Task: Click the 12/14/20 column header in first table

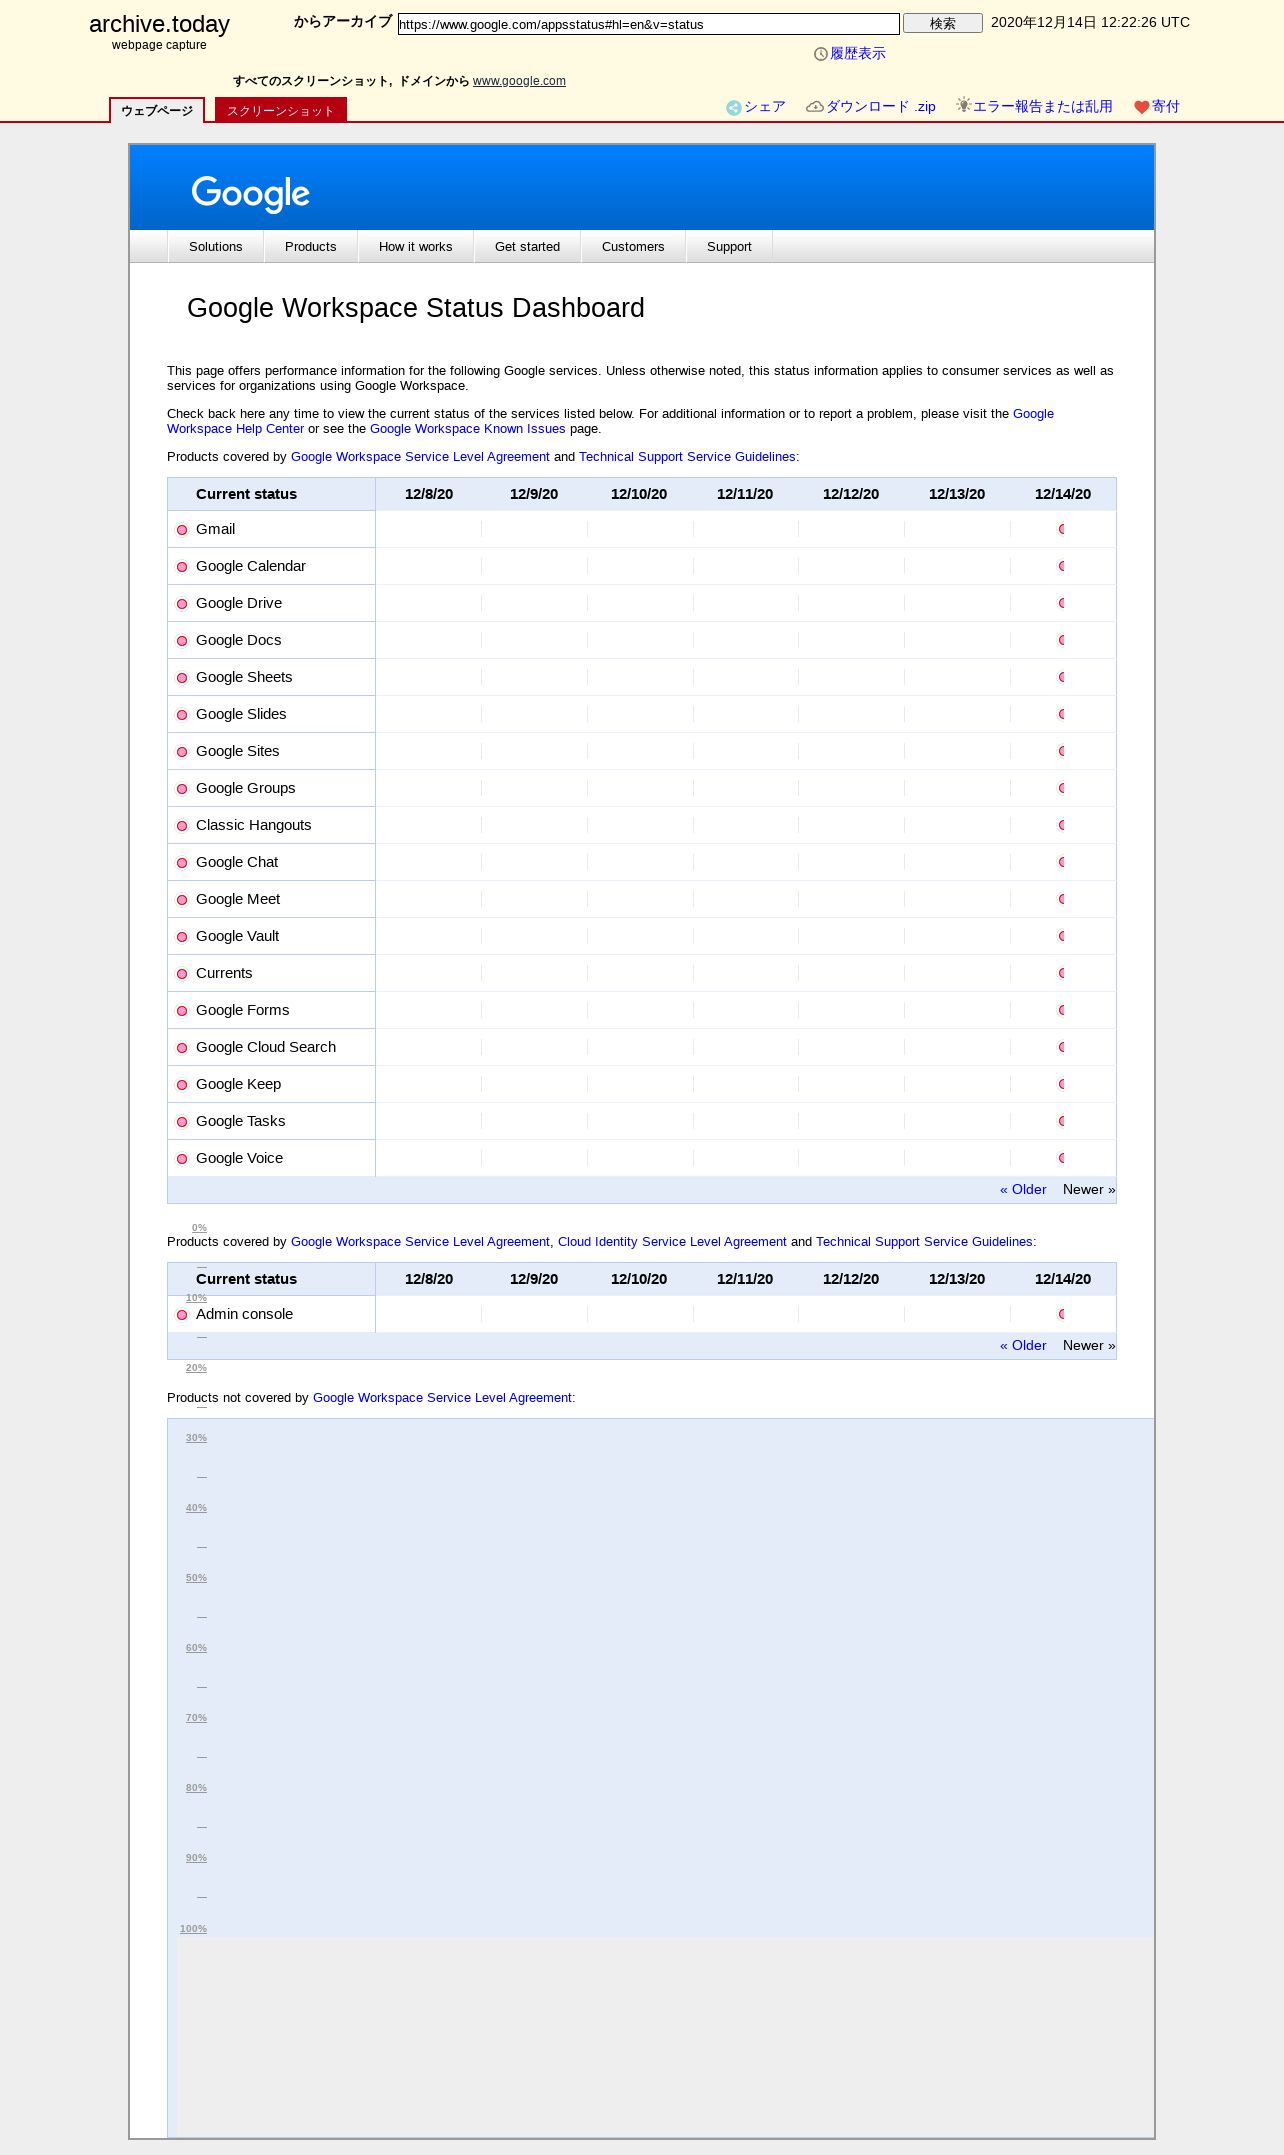Action: click(1063, 494)
